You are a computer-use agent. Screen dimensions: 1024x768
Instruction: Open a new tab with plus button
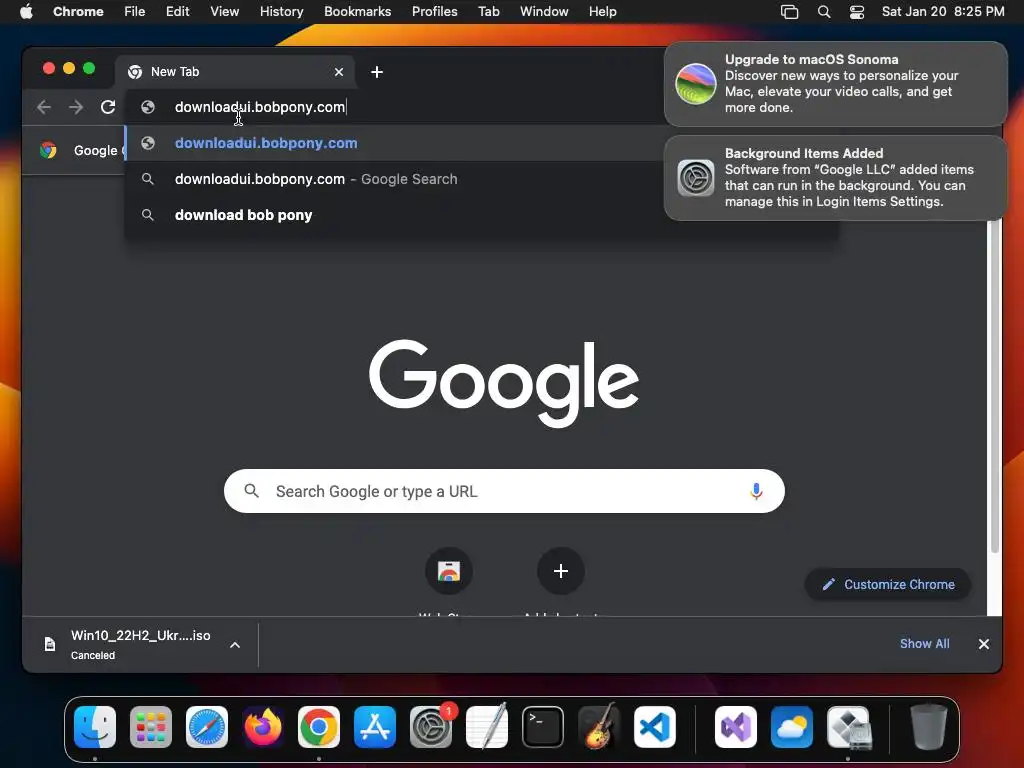click(377, 72)
